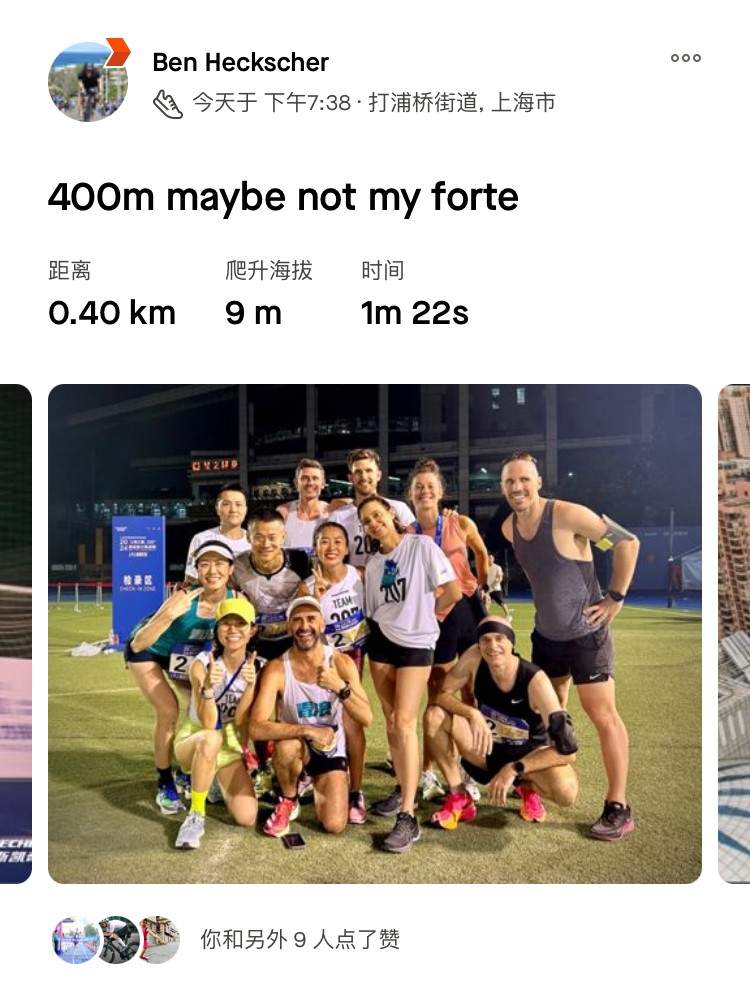Image resolution: width=750 pixels, height=993 pixels.
Task: Open the three-dot more options menu
Action: 685,58
